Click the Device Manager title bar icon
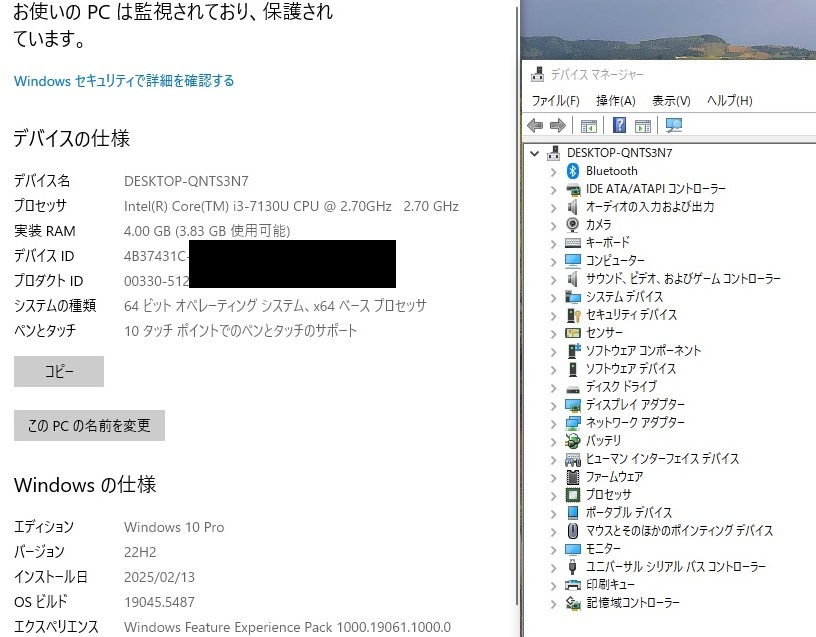The width and height of the screenshot is (816, 637). coord(537,74)
